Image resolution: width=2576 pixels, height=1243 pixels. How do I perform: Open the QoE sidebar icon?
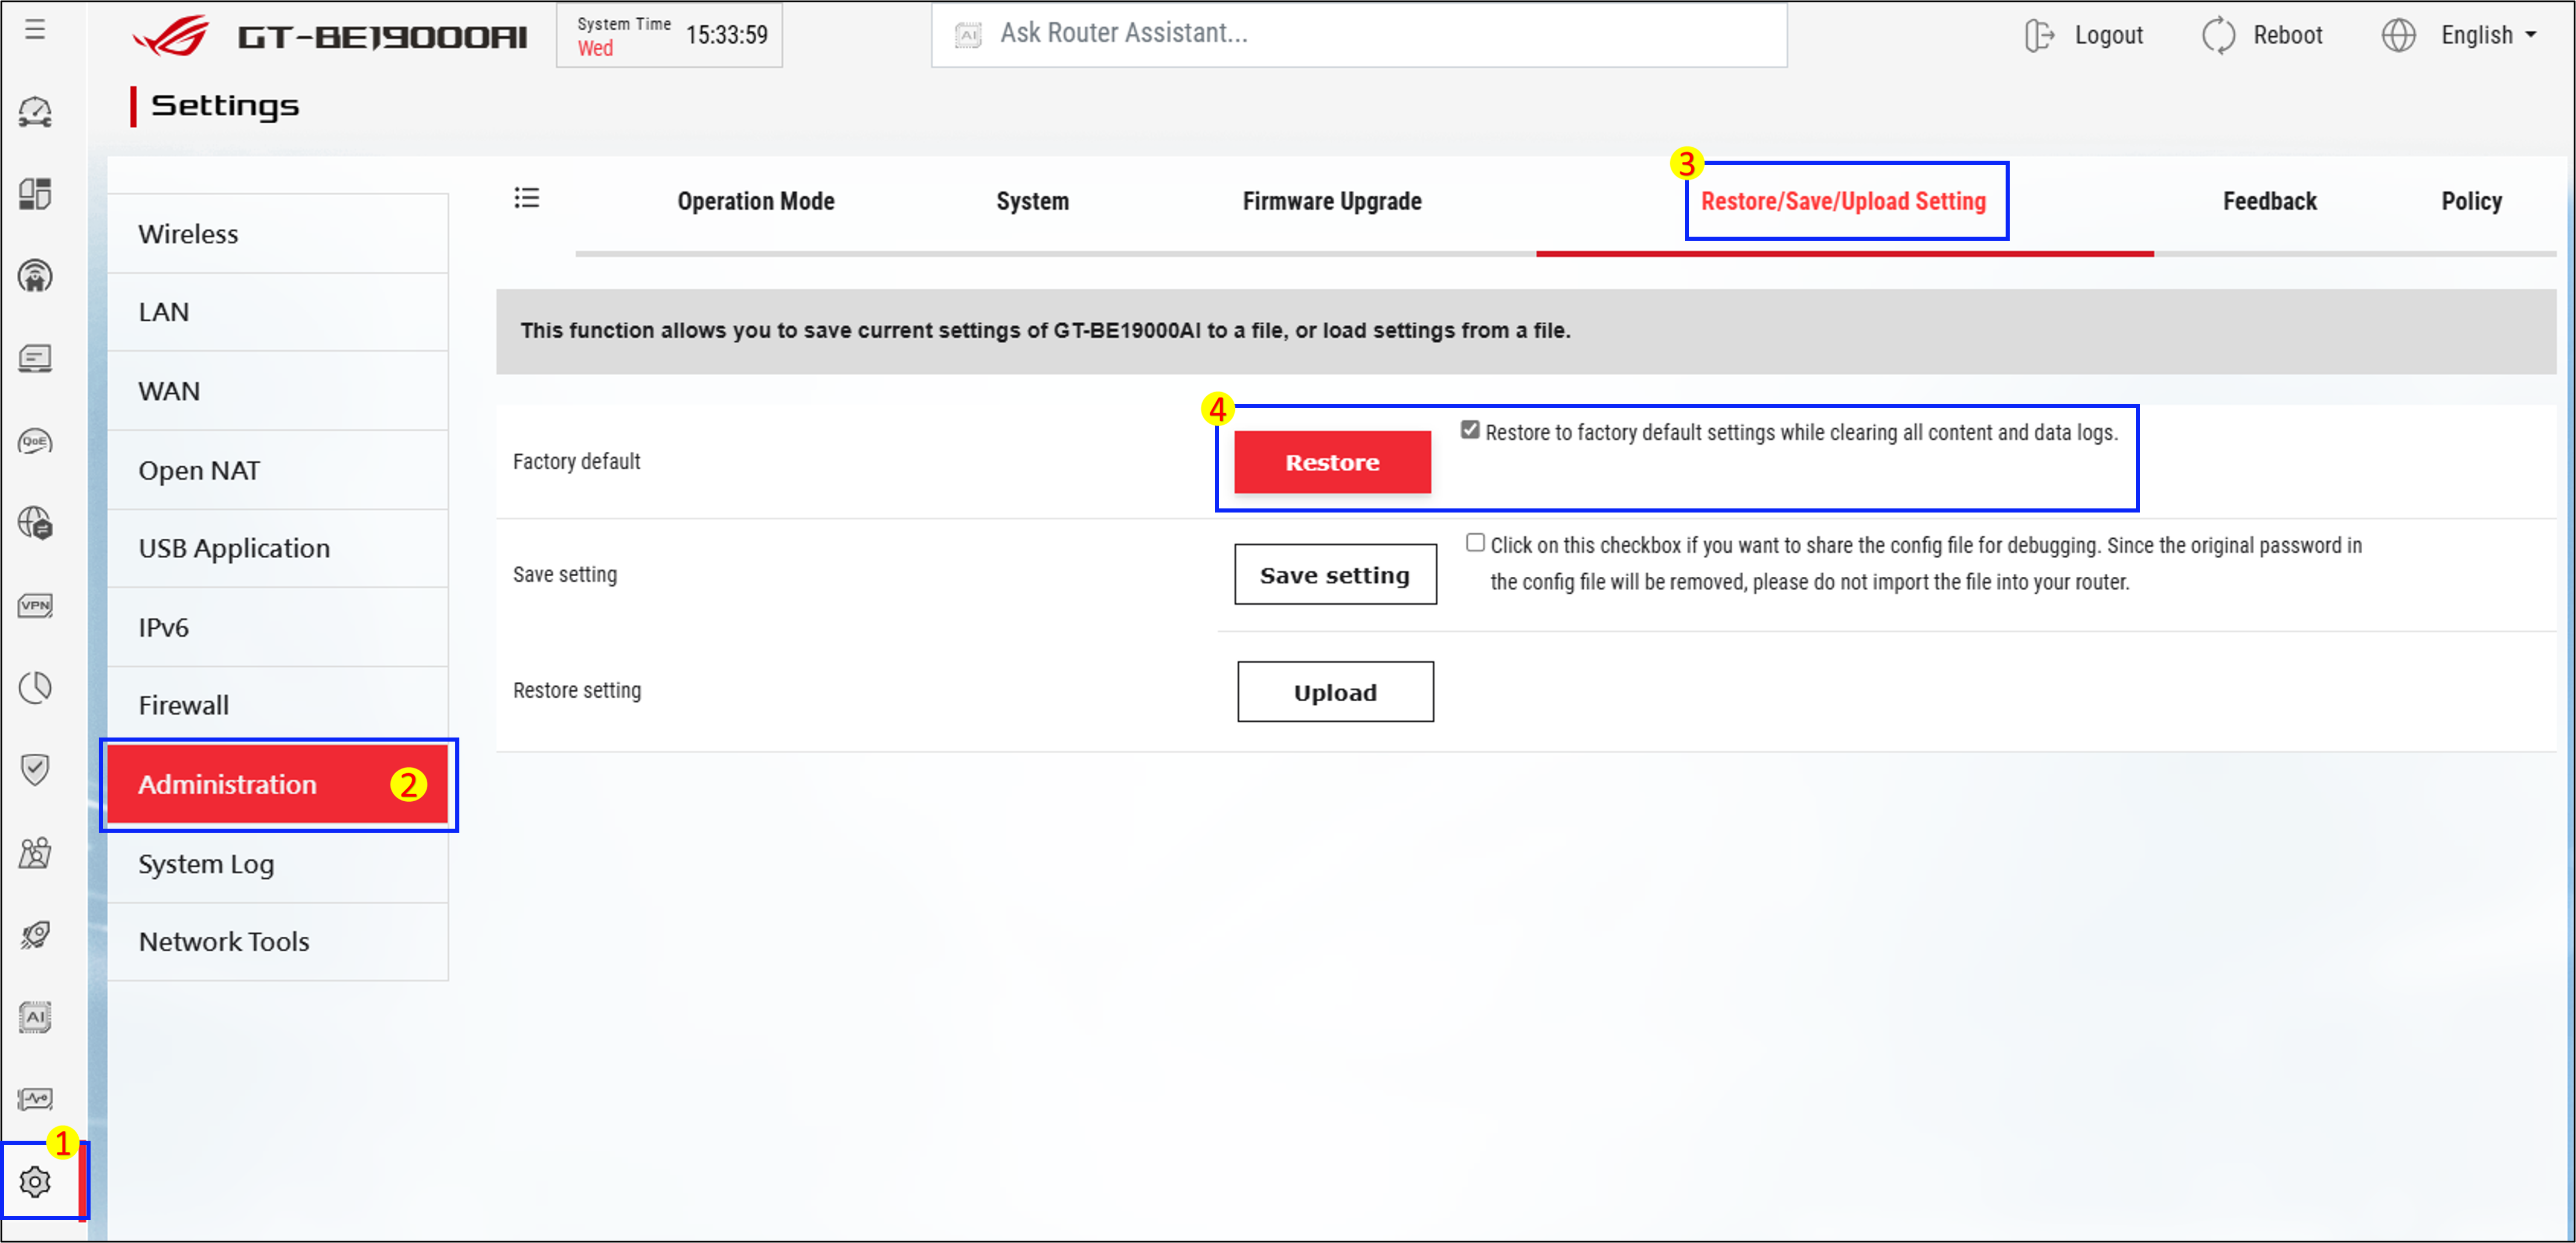[x=35, y=441]
